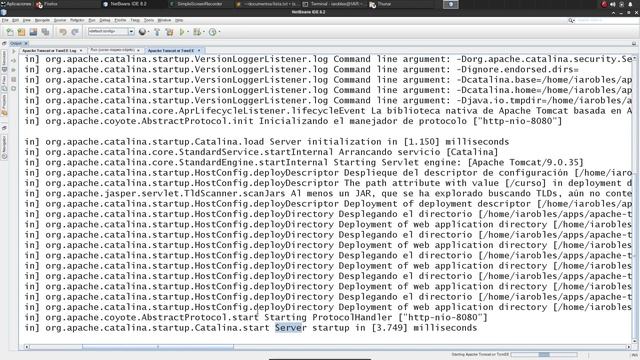The width and height of the screenshot is (640, 360).
Task: Switch to SimpleScreenRecorder taskbar window
Action: click(196, 4)
